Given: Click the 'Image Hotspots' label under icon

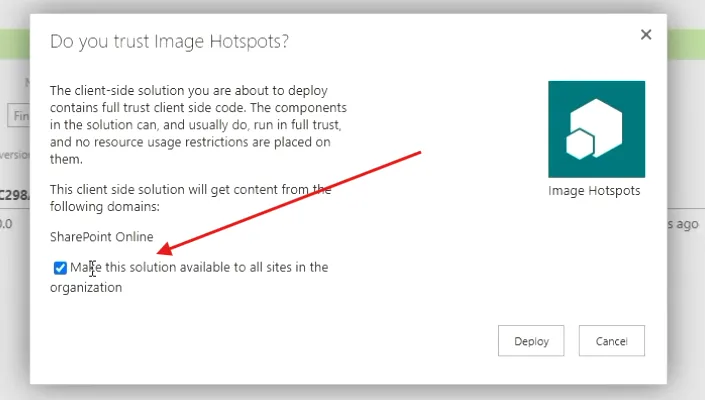Looking at the screenshot, I should tap(594, 191).
